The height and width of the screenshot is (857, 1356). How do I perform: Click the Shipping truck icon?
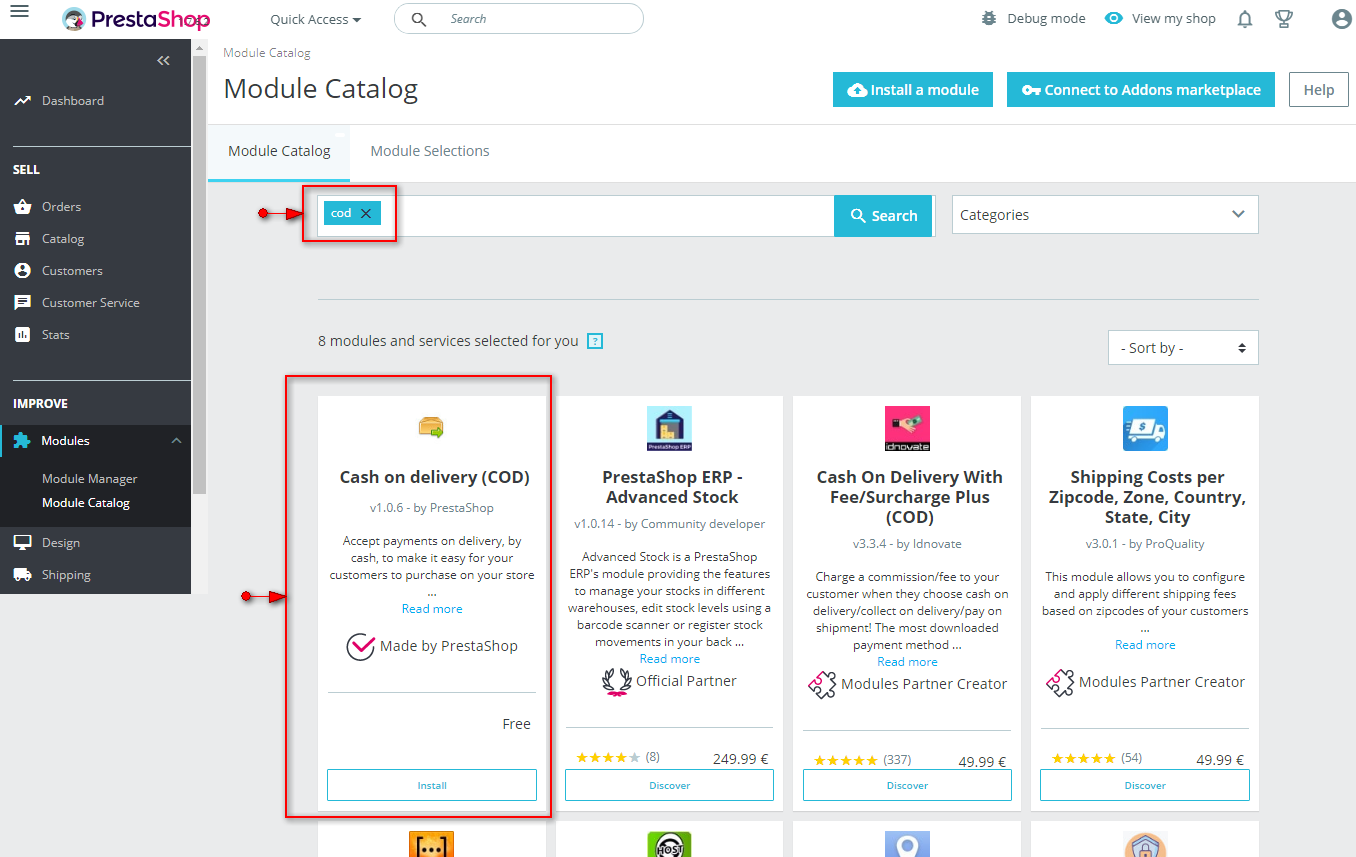click(22, 575)
